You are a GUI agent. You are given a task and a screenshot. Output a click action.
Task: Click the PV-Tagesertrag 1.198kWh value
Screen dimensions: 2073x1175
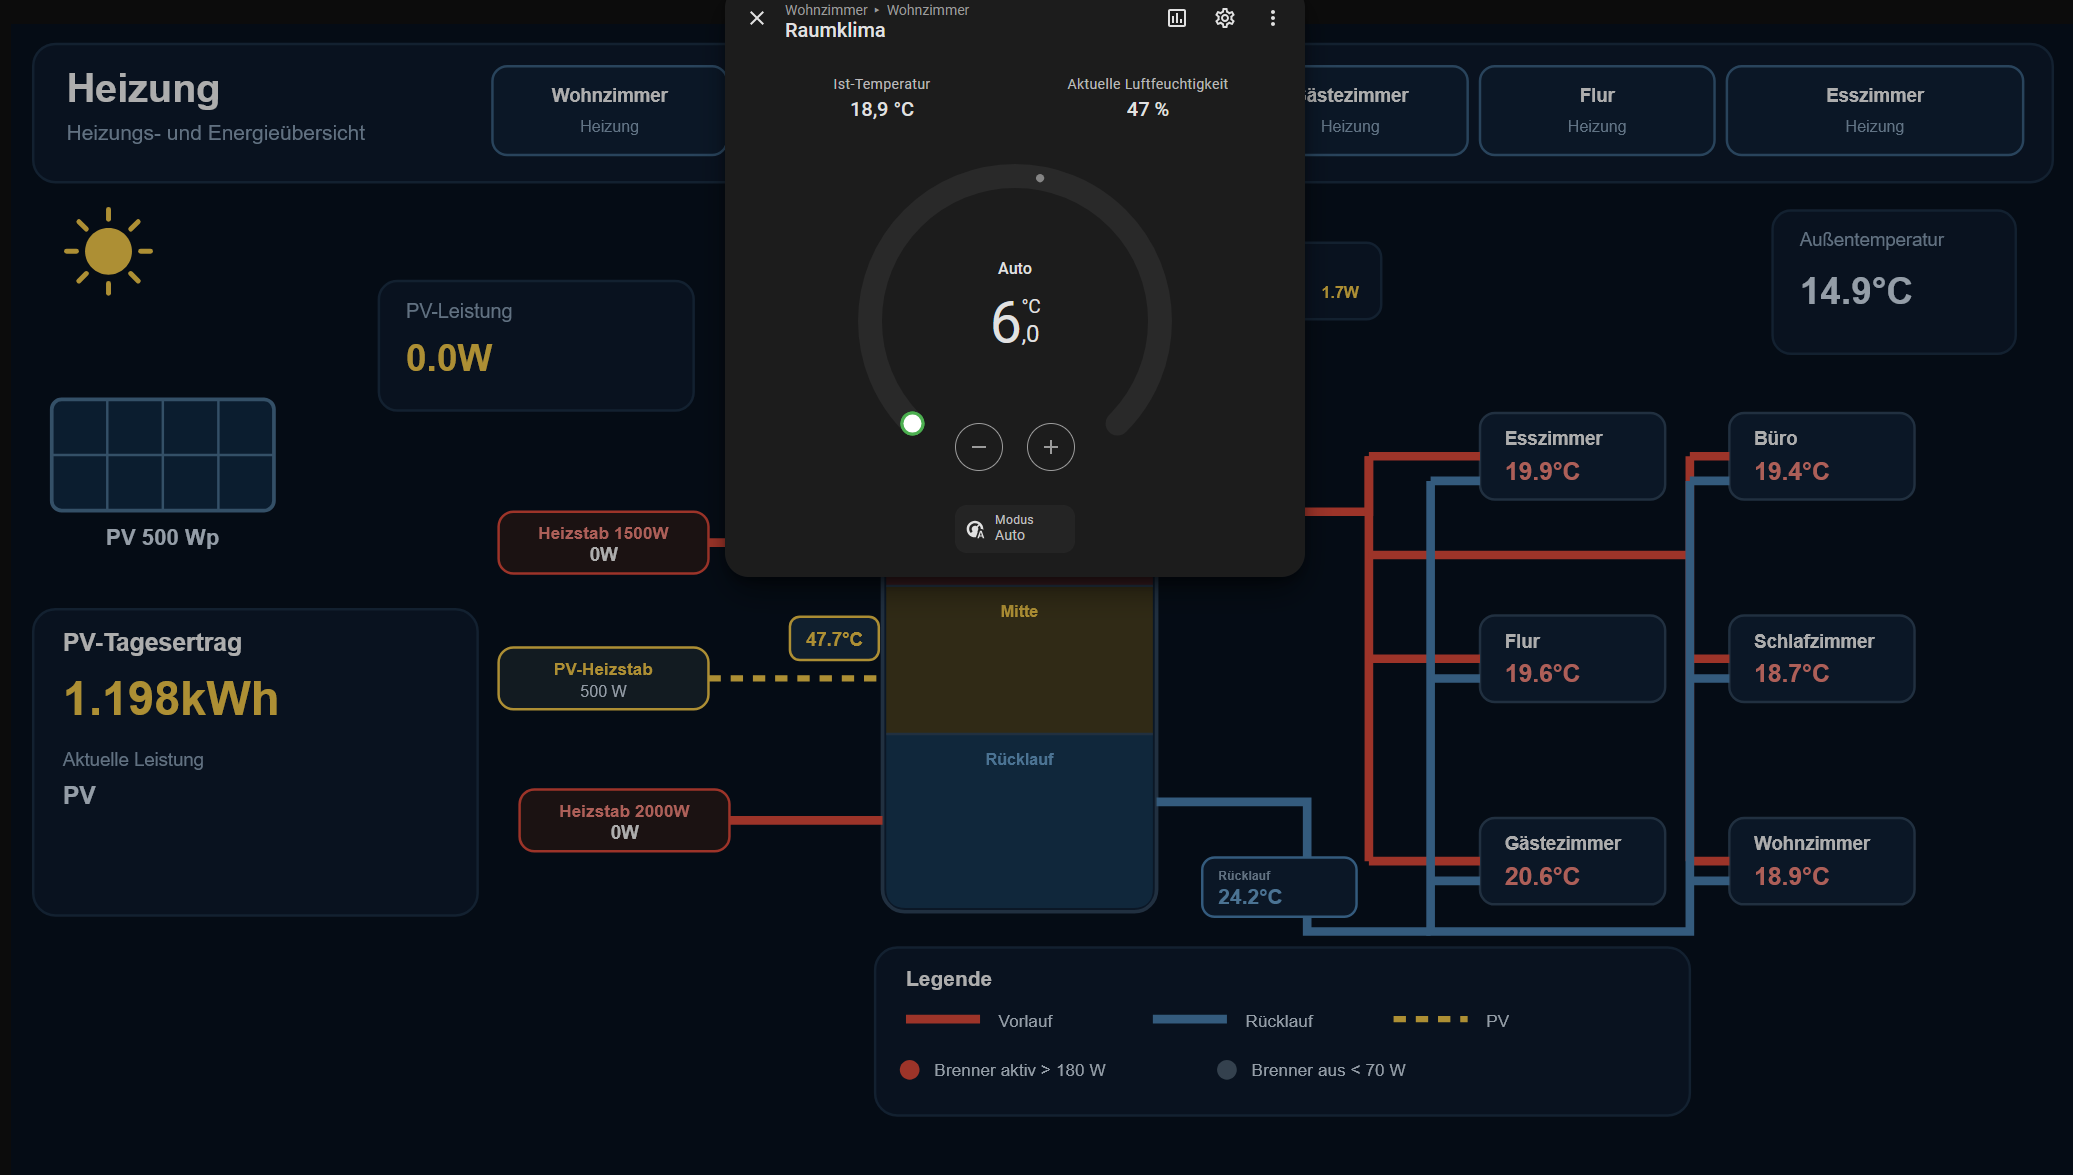click(x=171, y=698)
